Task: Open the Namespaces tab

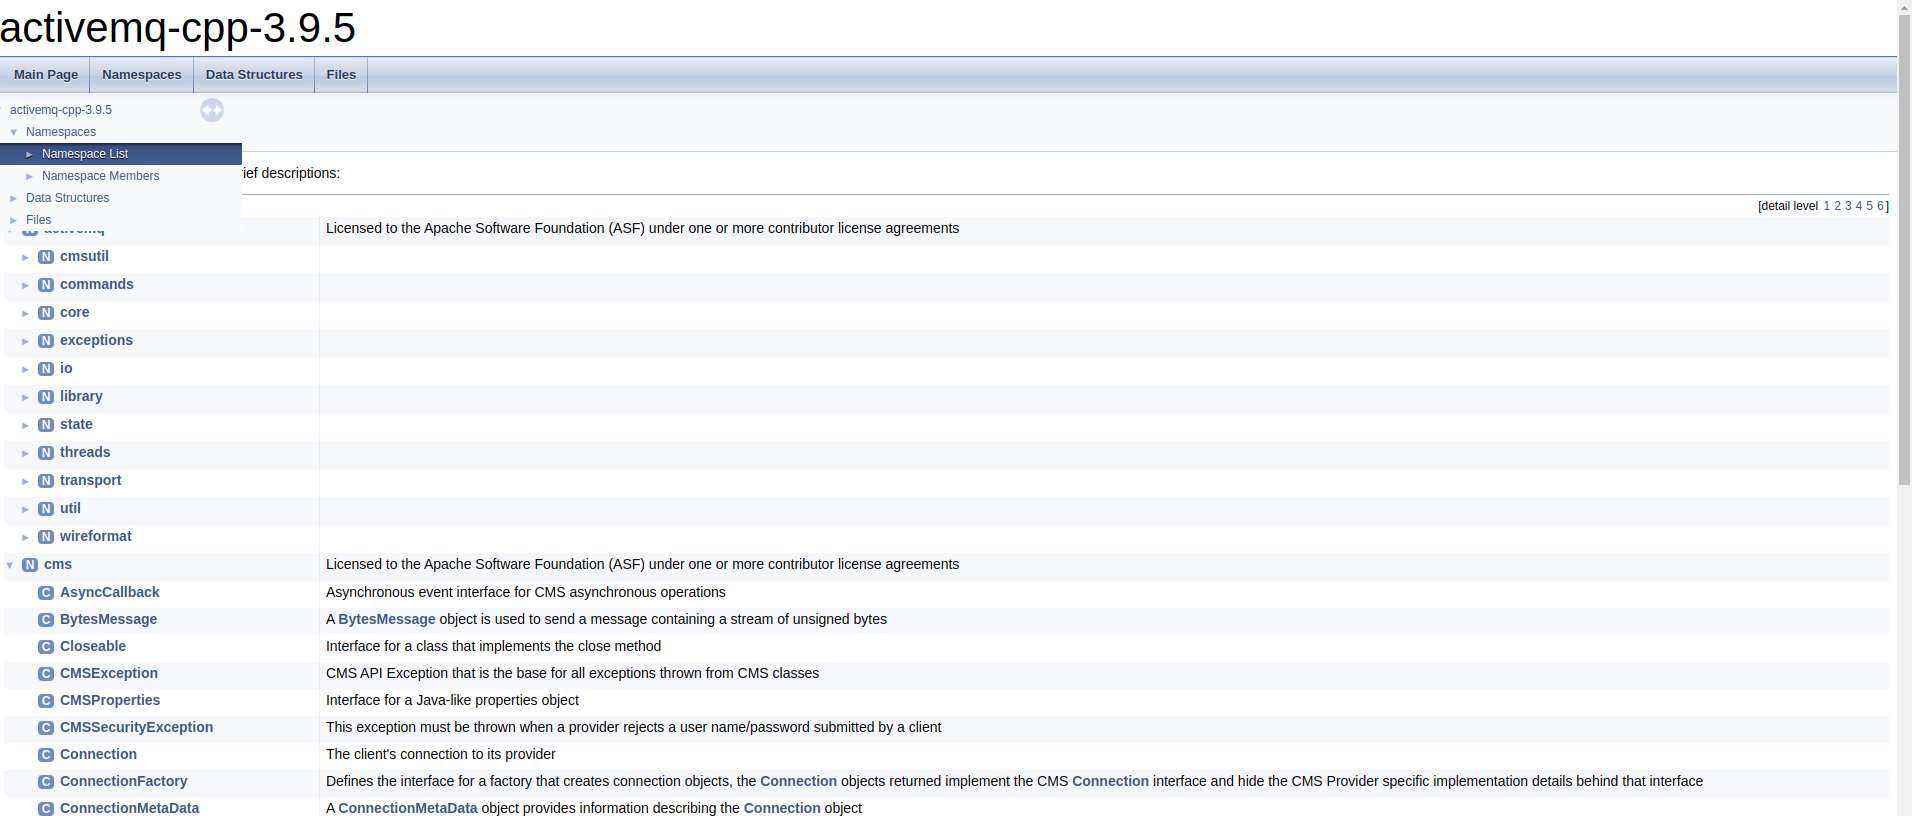Action: [142, 75]
